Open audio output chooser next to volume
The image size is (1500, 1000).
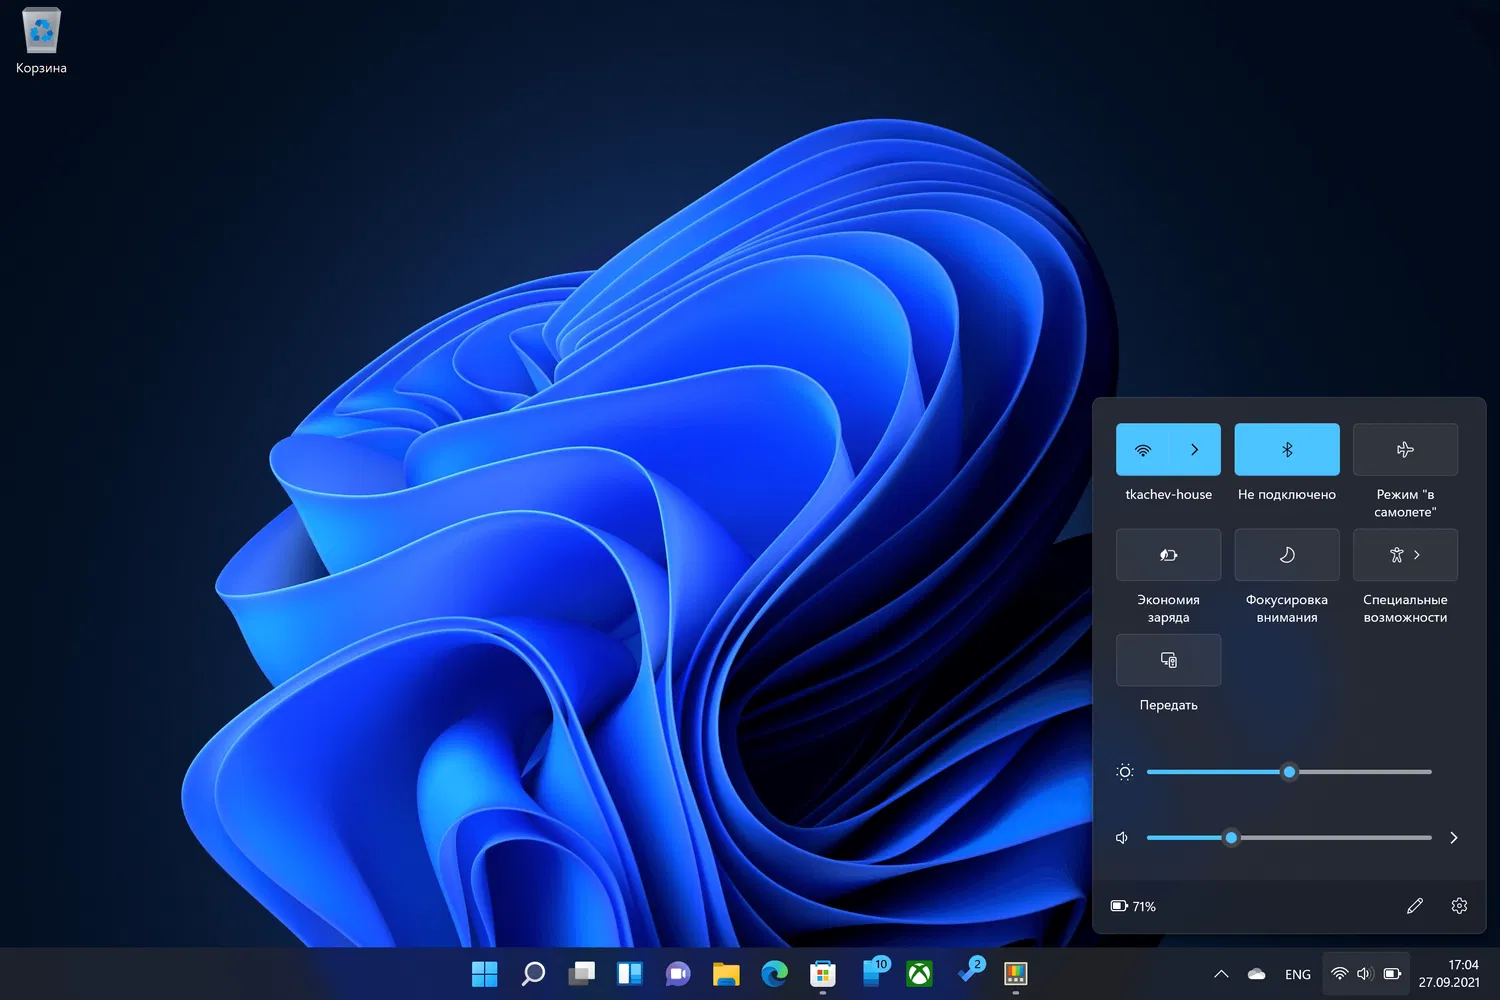pyautogui.click(x=1453, y=838)
